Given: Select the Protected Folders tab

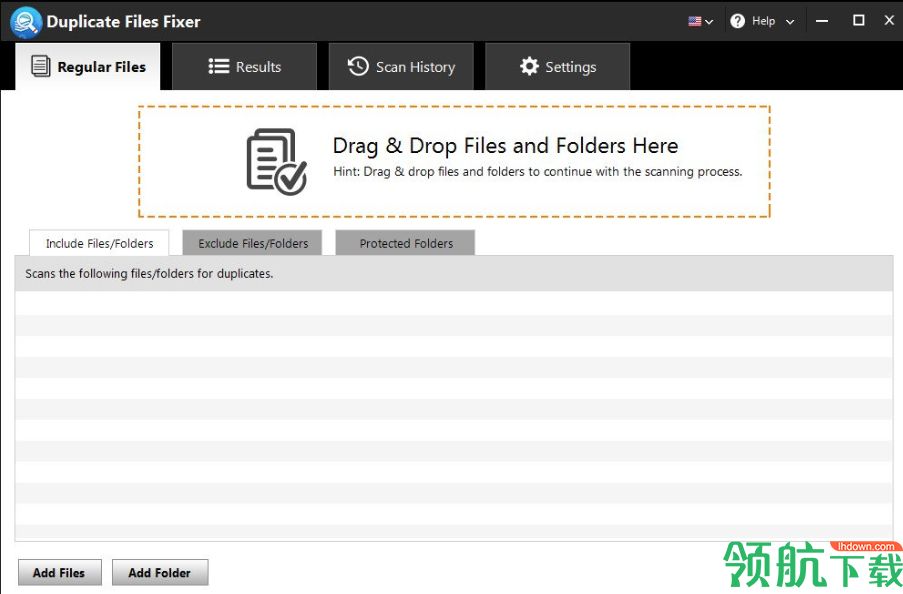Looking at the screenshot, I should click(x=405, y=243).
